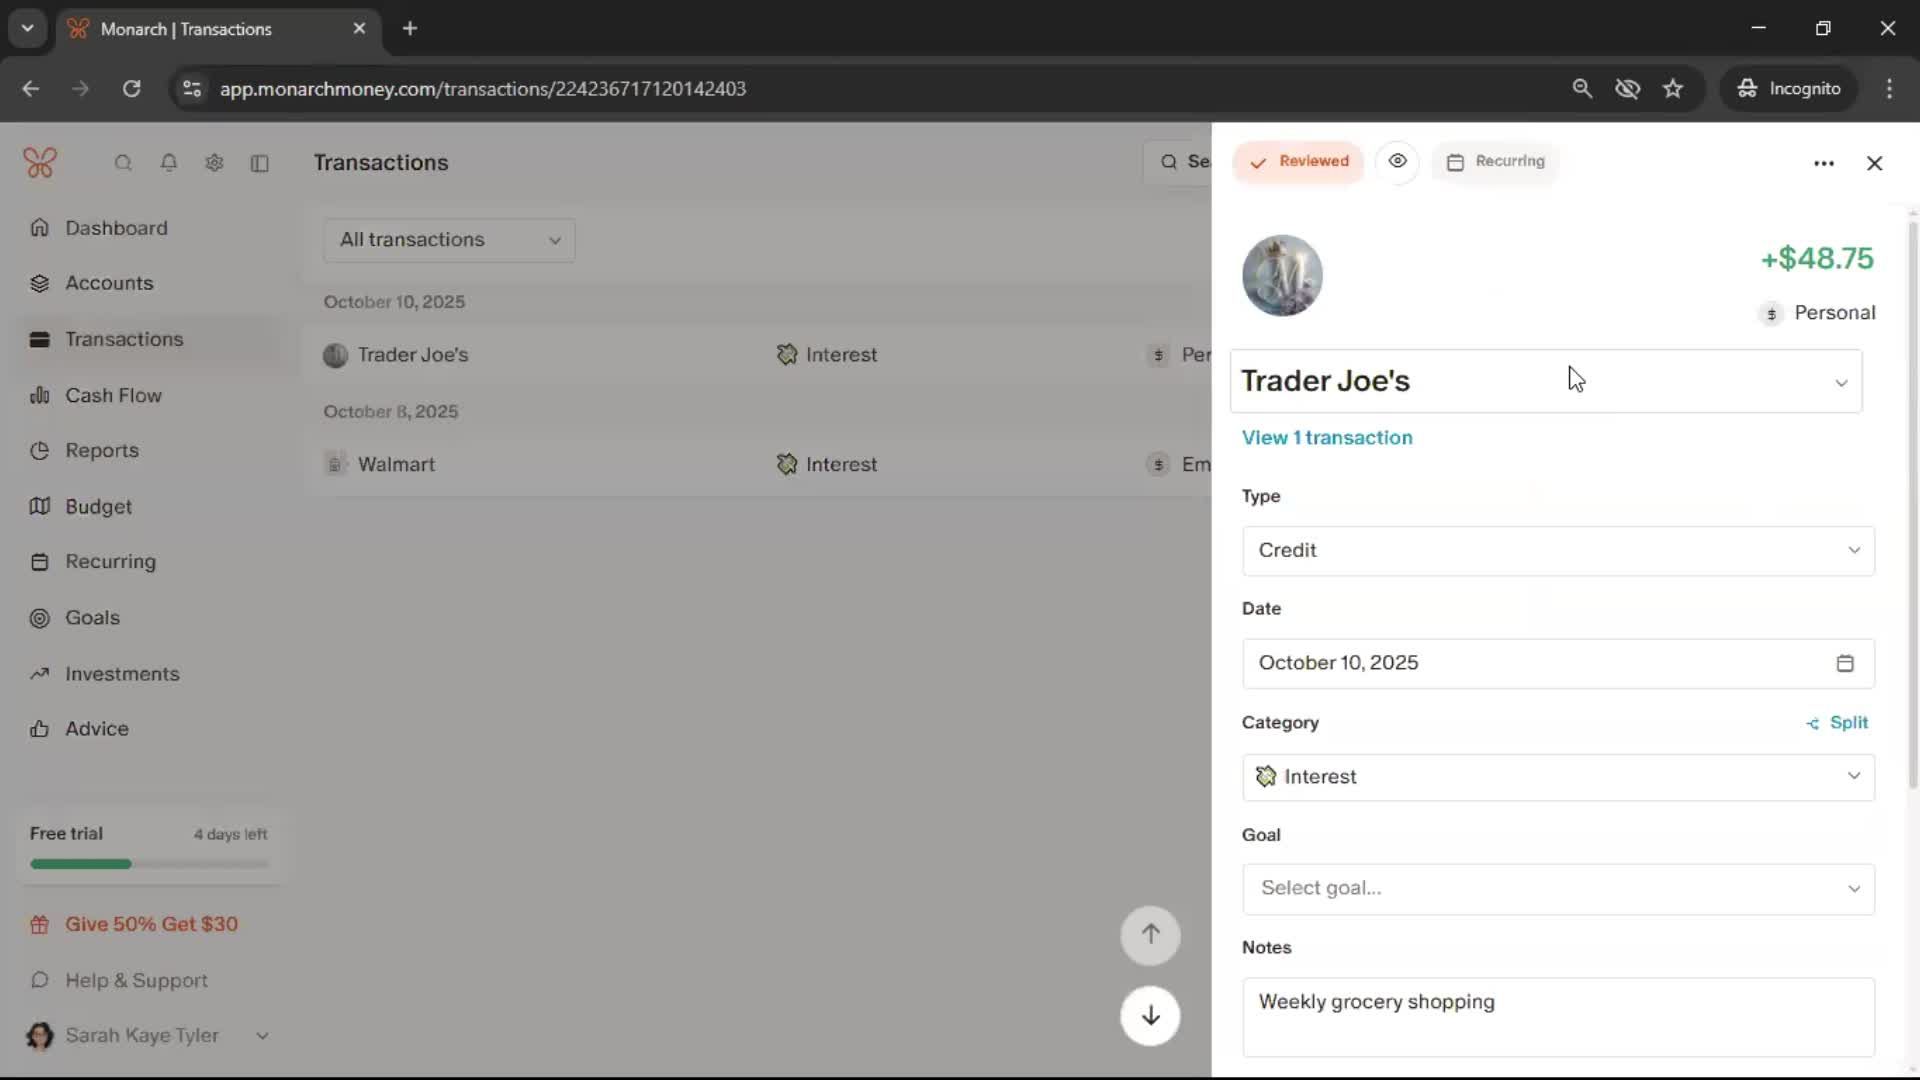Viewport: 1920px width, 1080px height.
Task: Go to next transaction with down arrow
Action: [x=1150, y=1016]
